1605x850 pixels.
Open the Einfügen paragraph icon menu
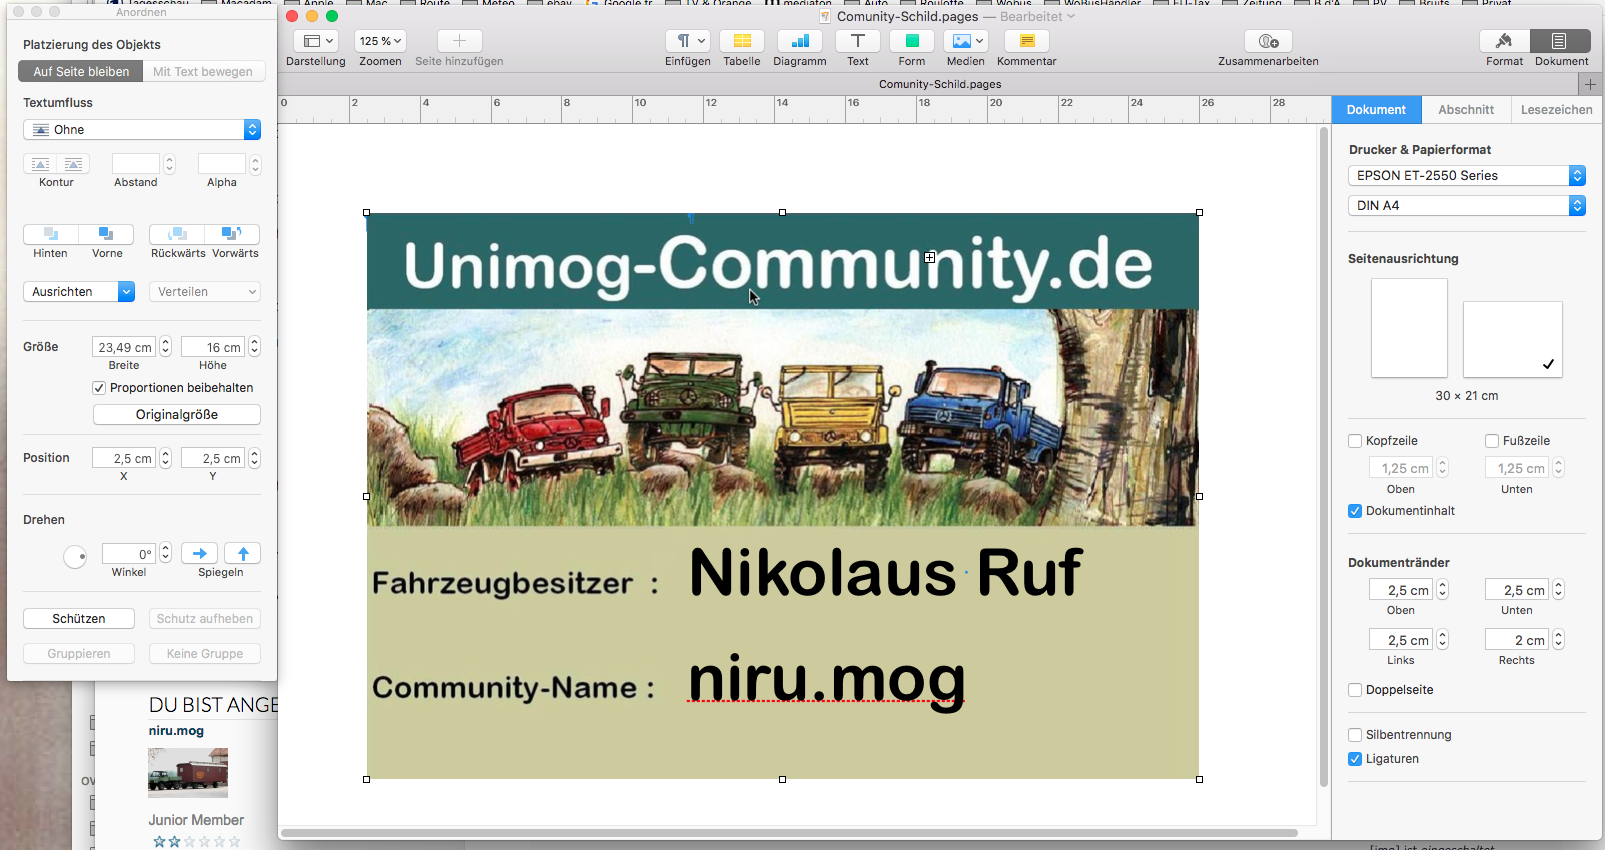click(688, 41)
